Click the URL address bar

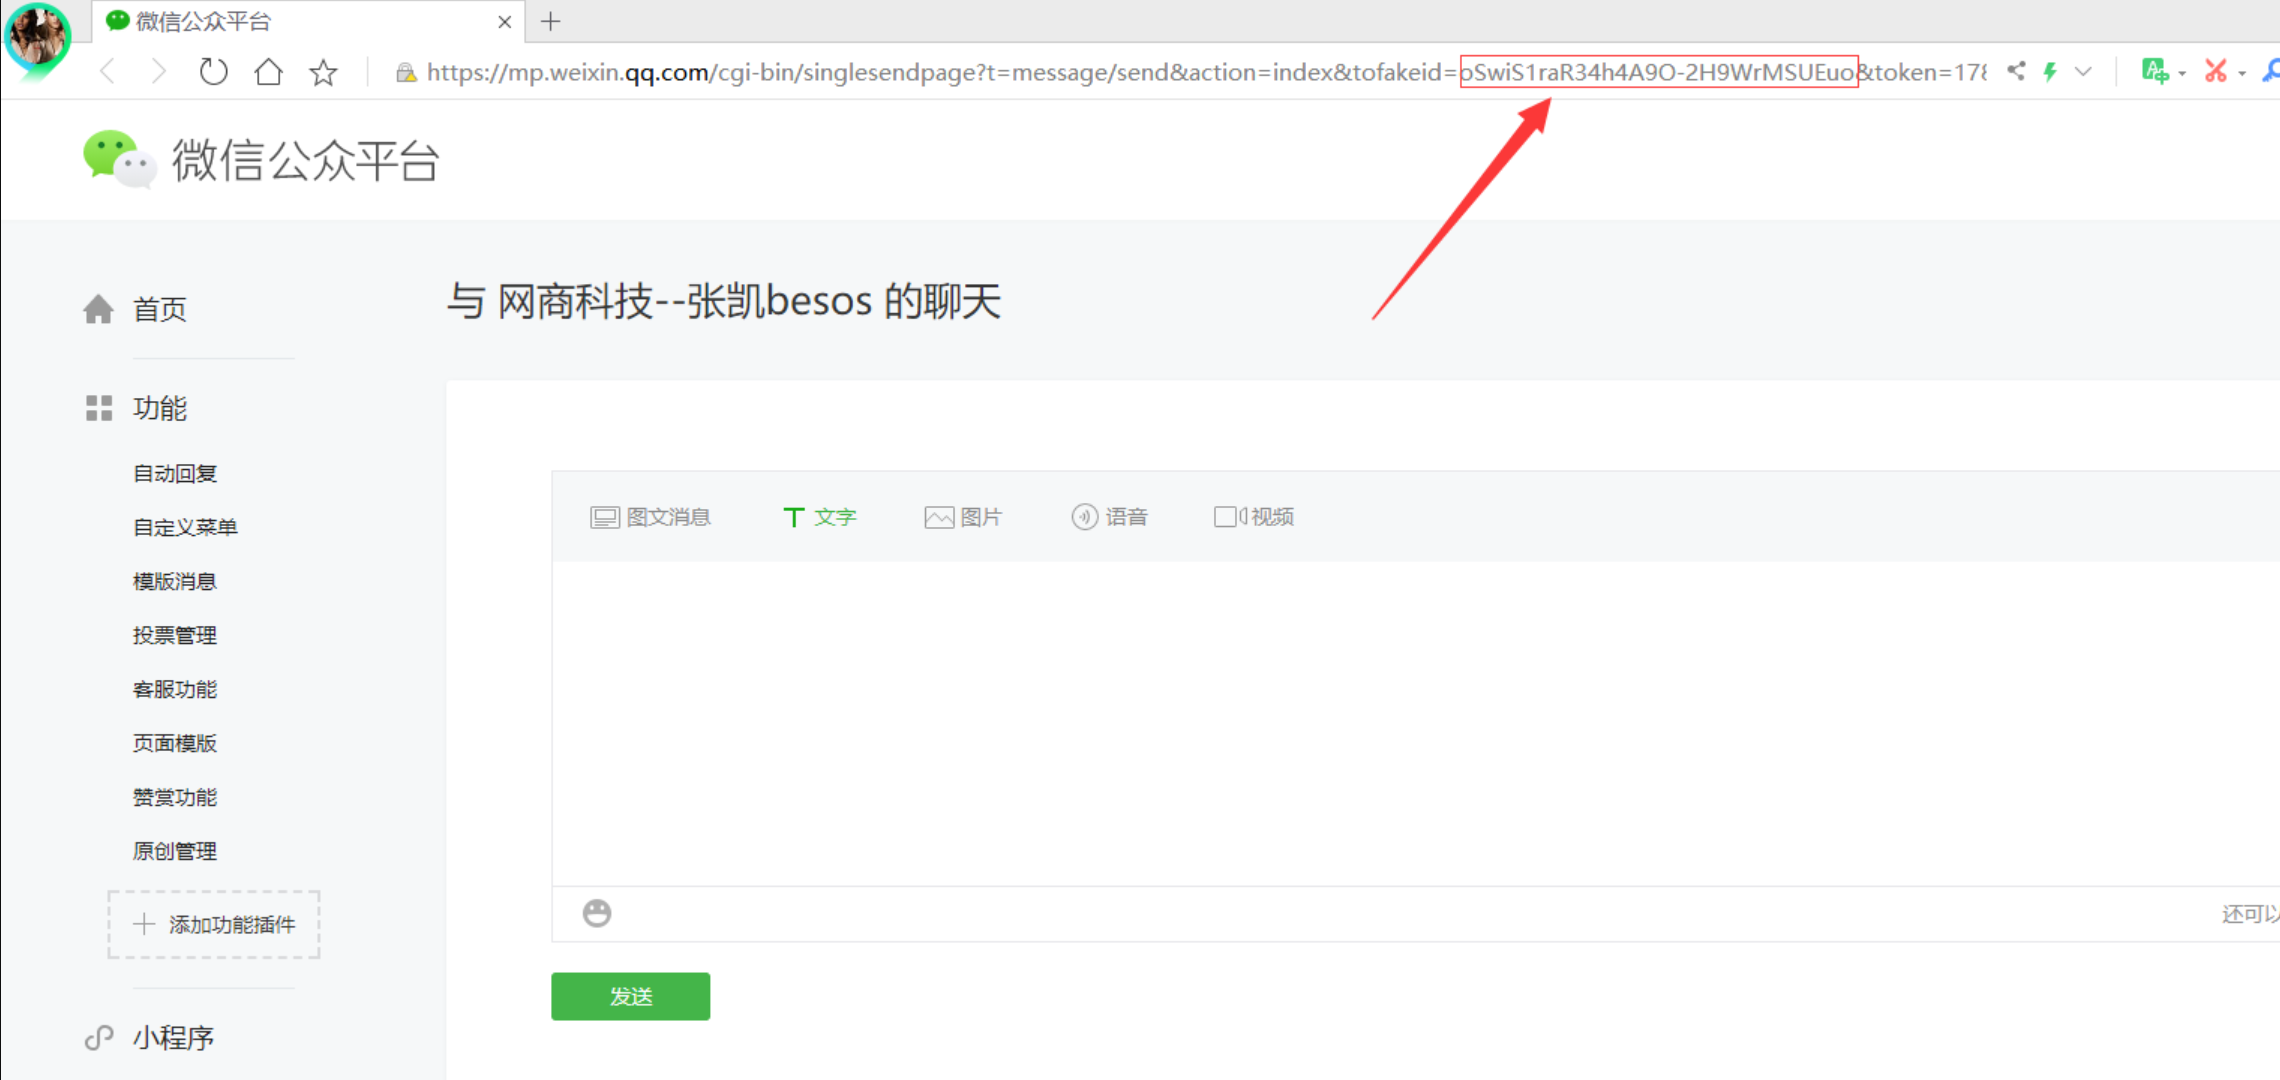(x=1205, y=72)
